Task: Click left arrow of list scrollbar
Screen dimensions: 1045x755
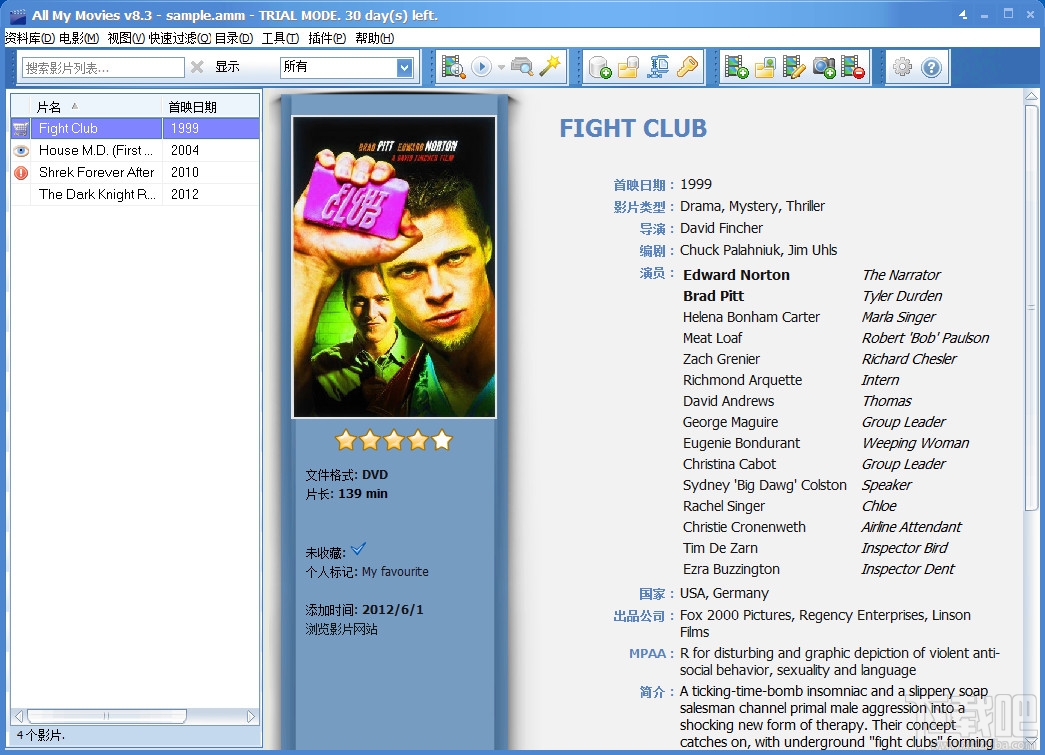Action: pyautogui.click(x=19, y=716)
